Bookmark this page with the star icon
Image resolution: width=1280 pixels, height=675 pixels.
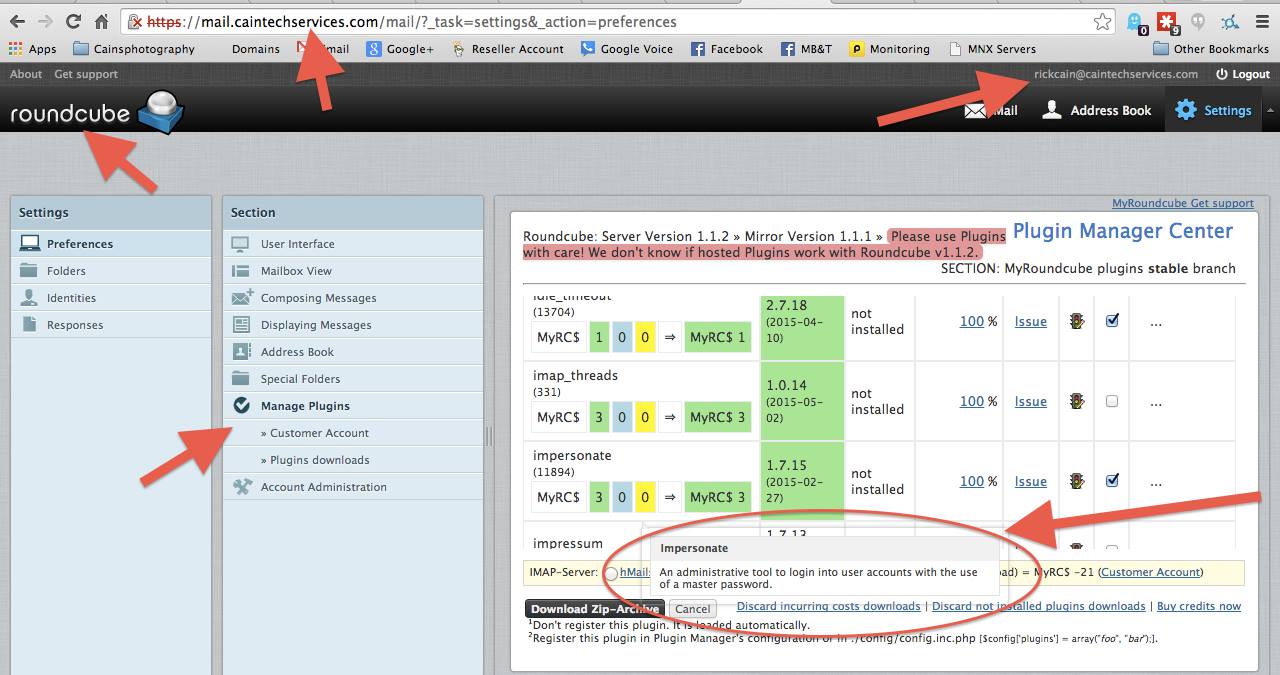click(x=1102, y=21)
